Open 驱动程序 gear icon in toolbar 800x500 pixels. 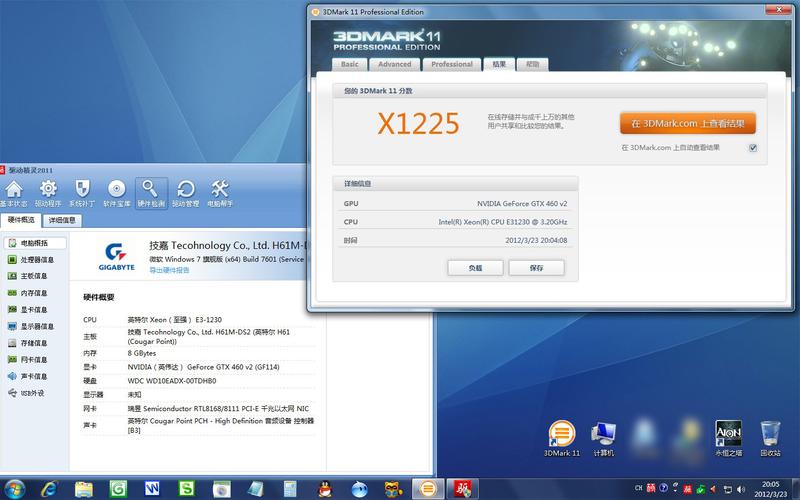(48, 193)
